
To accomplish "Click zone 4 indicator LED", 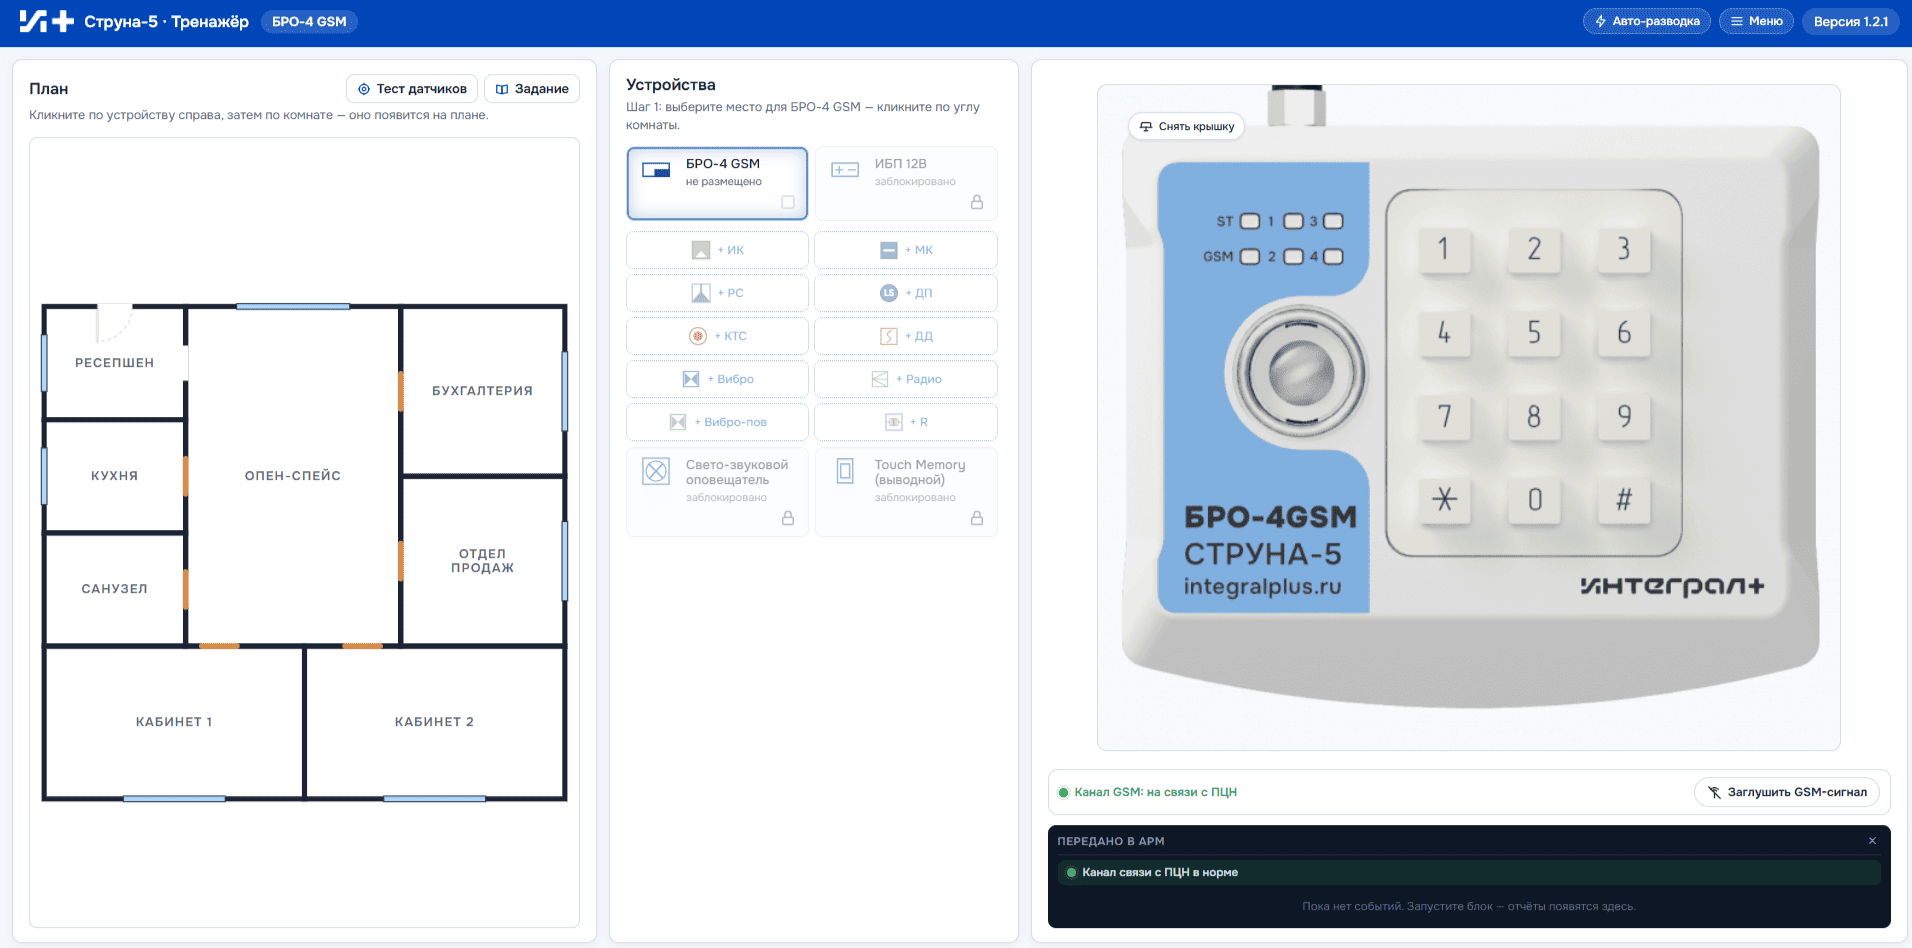I will (x=1333, y=257).
